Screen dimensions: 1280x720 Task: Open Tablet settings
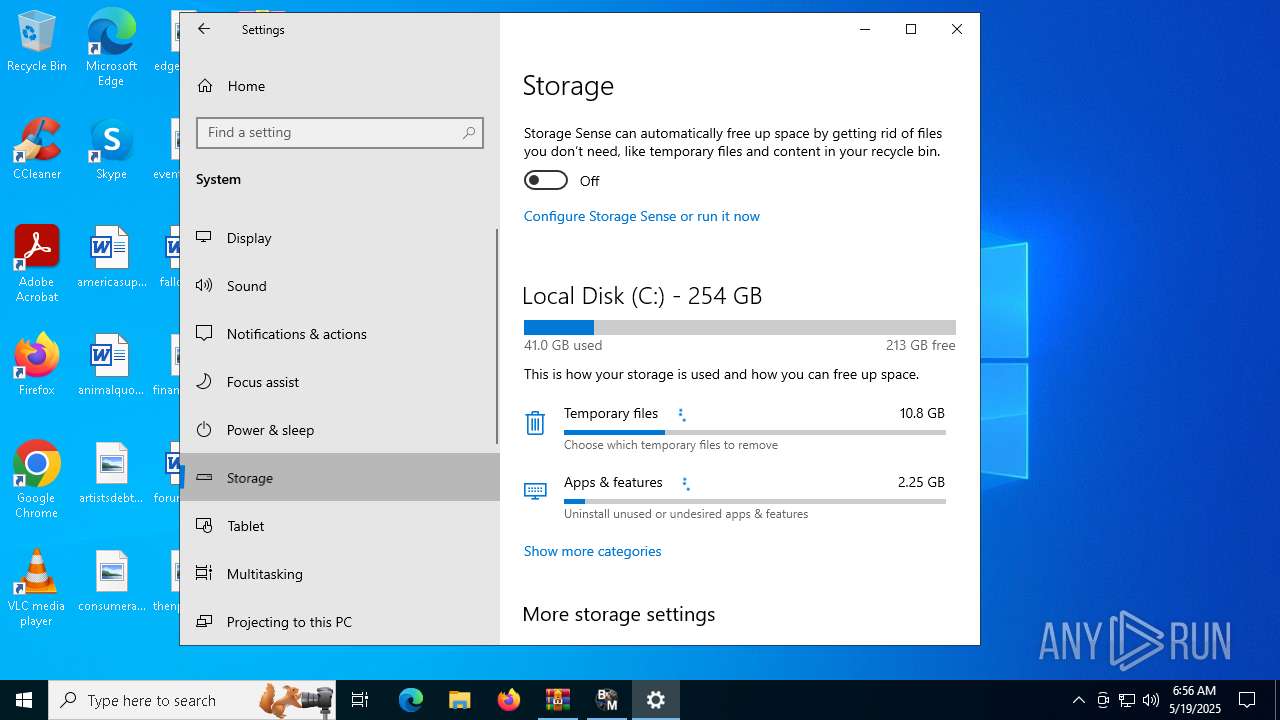340,526
